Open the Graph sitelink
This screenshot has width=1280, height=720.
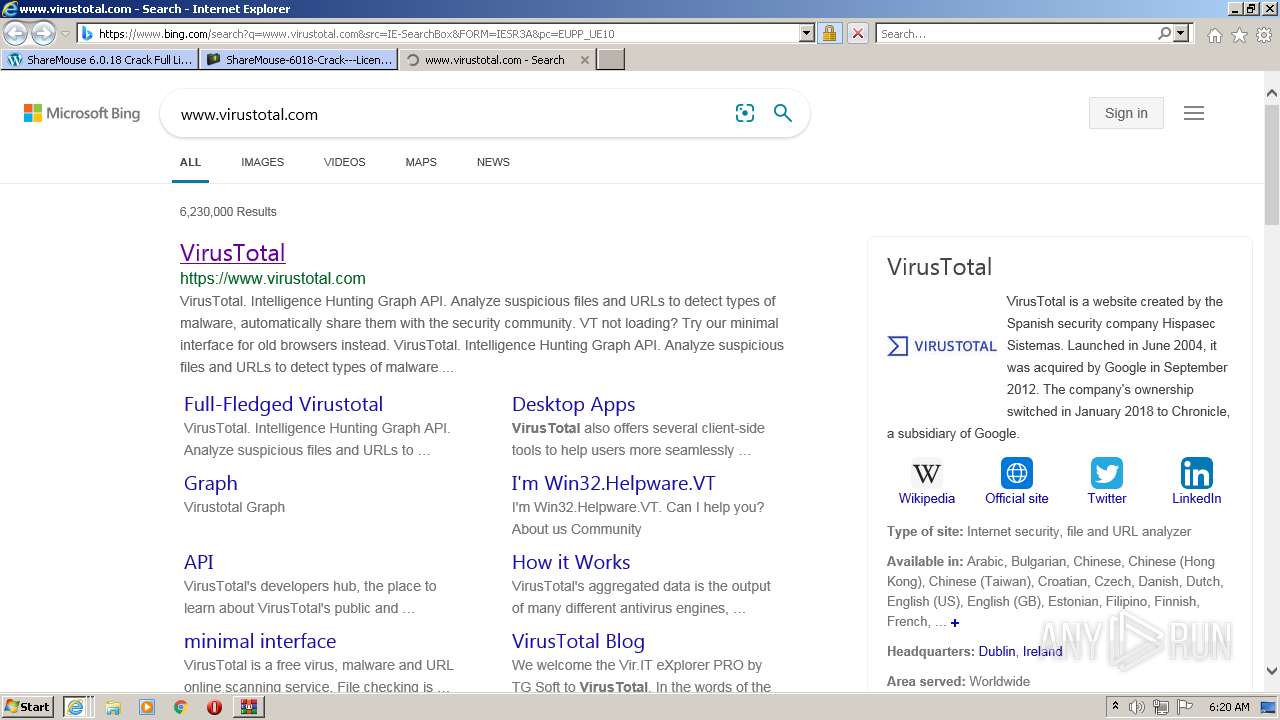(x=210, y=483)
